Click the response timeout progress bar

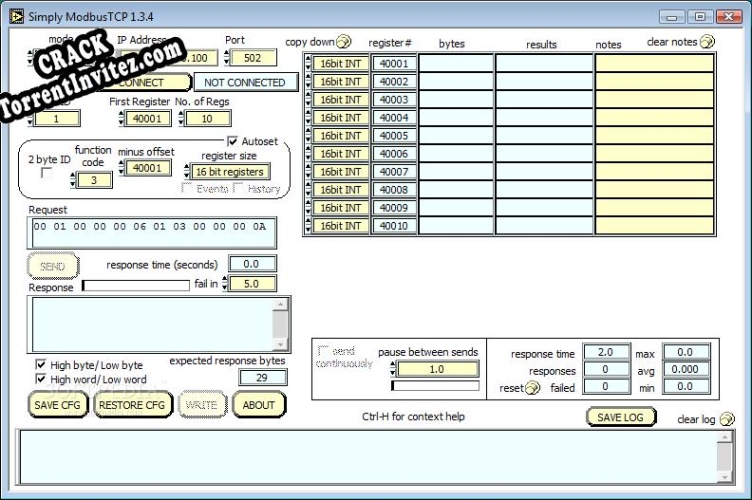(x=136, y=285)
